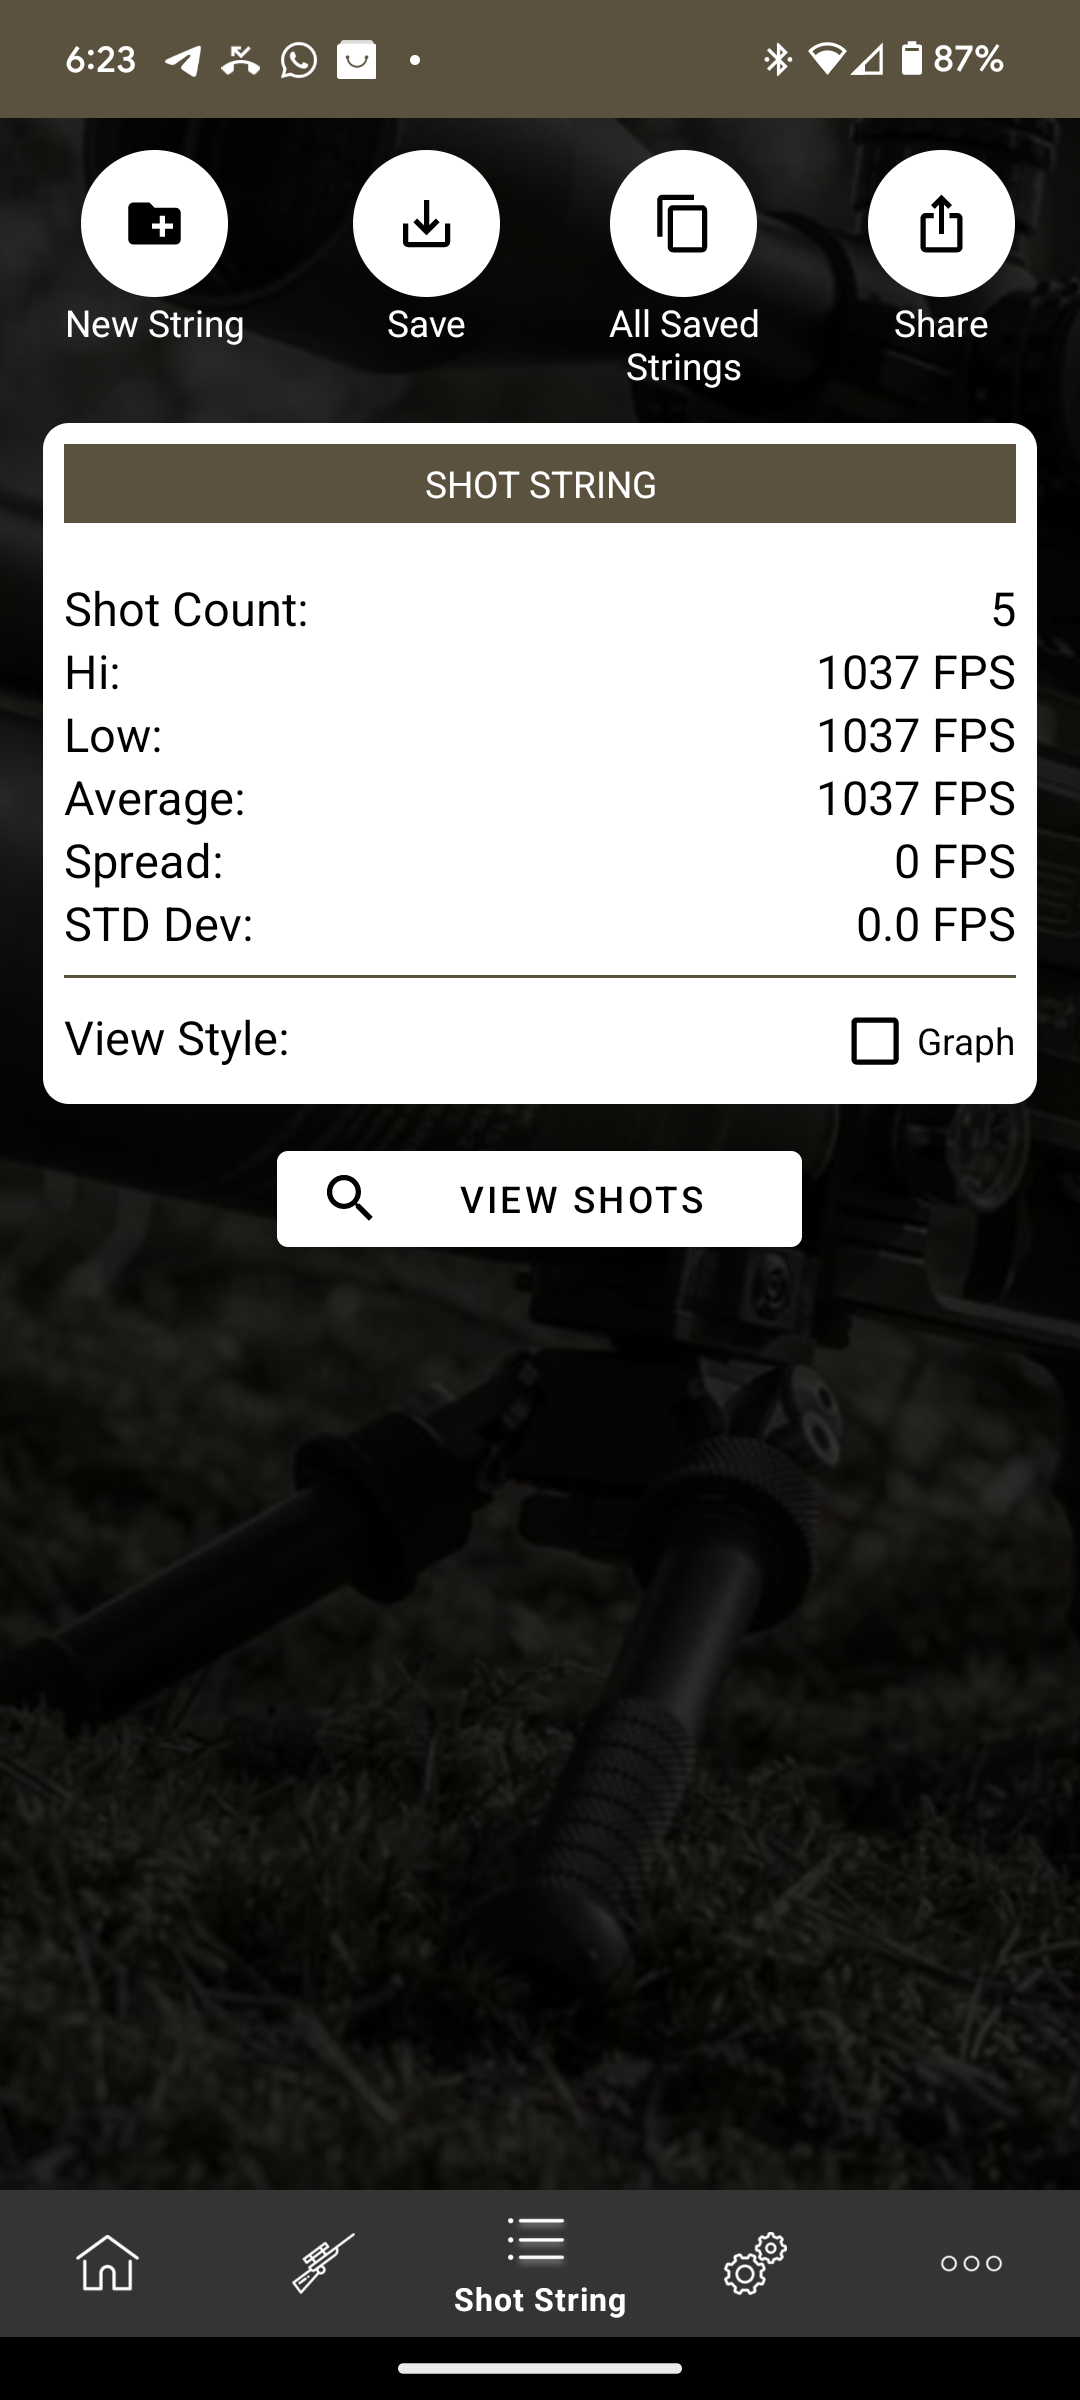Viewport: 1080px width, 2400px height.
Task: Tap the New String label
Action: [x=155, y=325]
